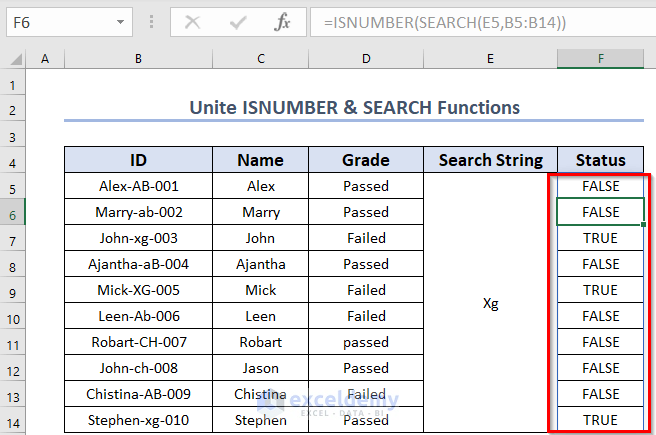Click the Enter checkmark formula bar icon

pos(238,23)
